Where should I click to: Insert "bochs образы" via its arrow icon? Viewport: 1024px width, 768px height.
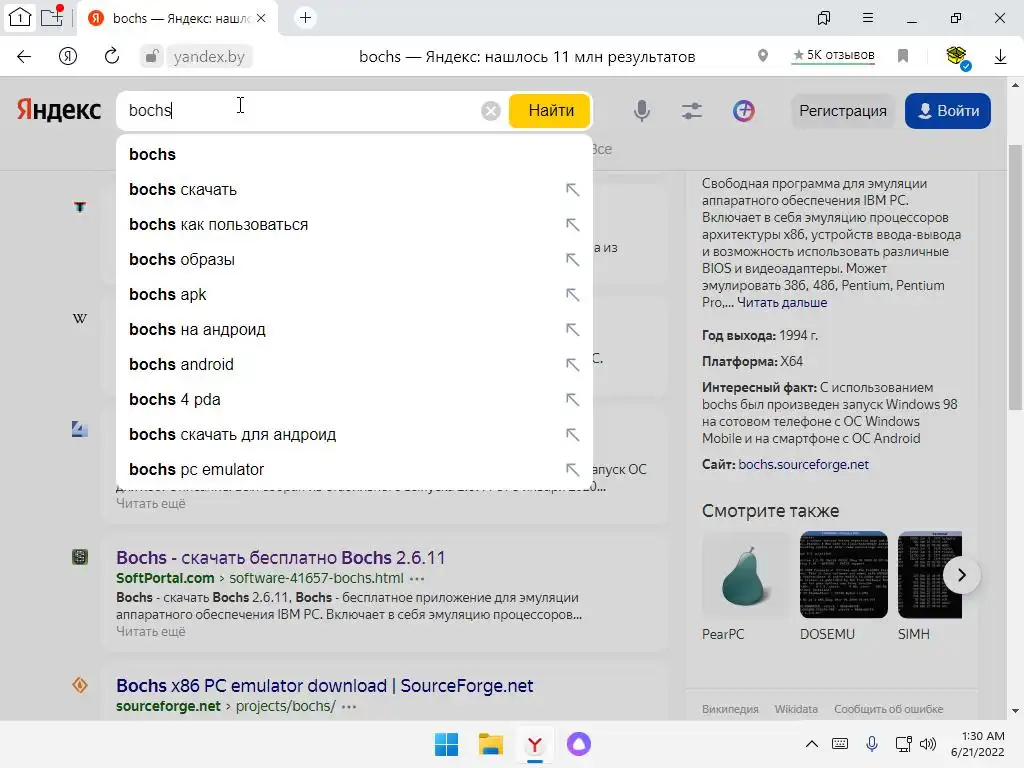[572, 260]
